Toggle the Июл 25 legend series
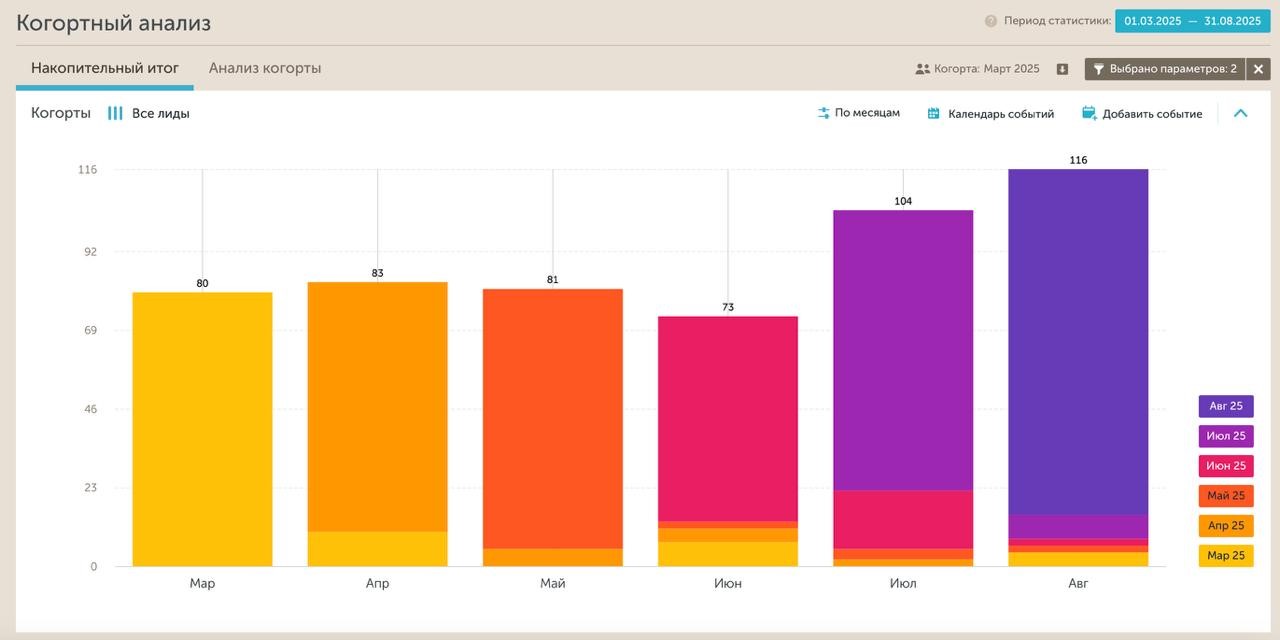The image size is (1280, 640). tap(1225, 436)
